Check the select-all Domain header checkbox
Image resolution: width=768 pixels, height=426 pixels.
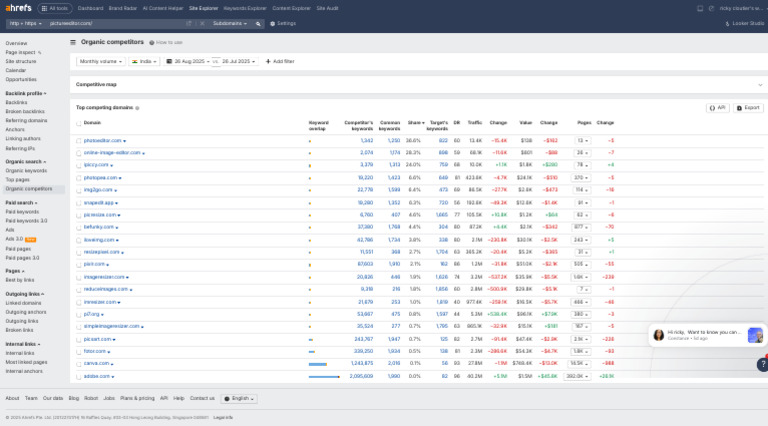(78, 123)
